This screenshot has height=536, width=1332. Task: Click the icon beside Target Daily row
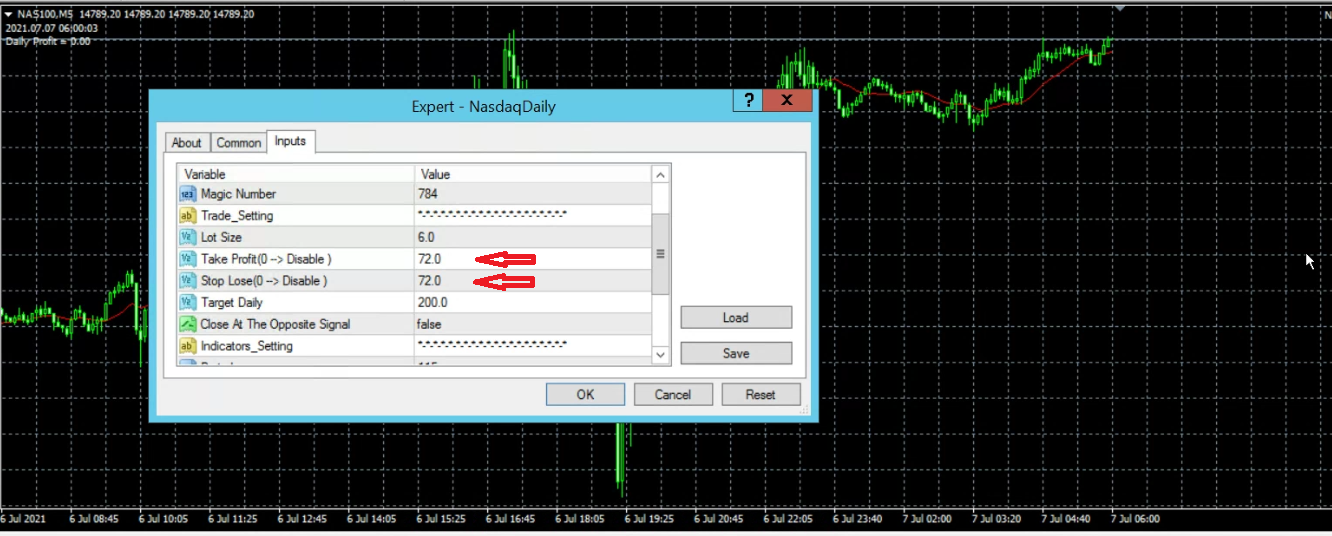(x=187, y=303)
